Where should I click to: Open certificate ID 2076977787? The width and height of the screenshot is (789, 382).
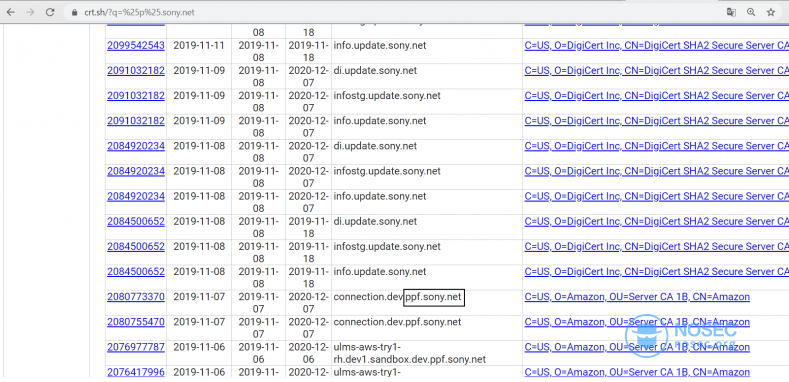pyautogui.click(x=136, y=347)
